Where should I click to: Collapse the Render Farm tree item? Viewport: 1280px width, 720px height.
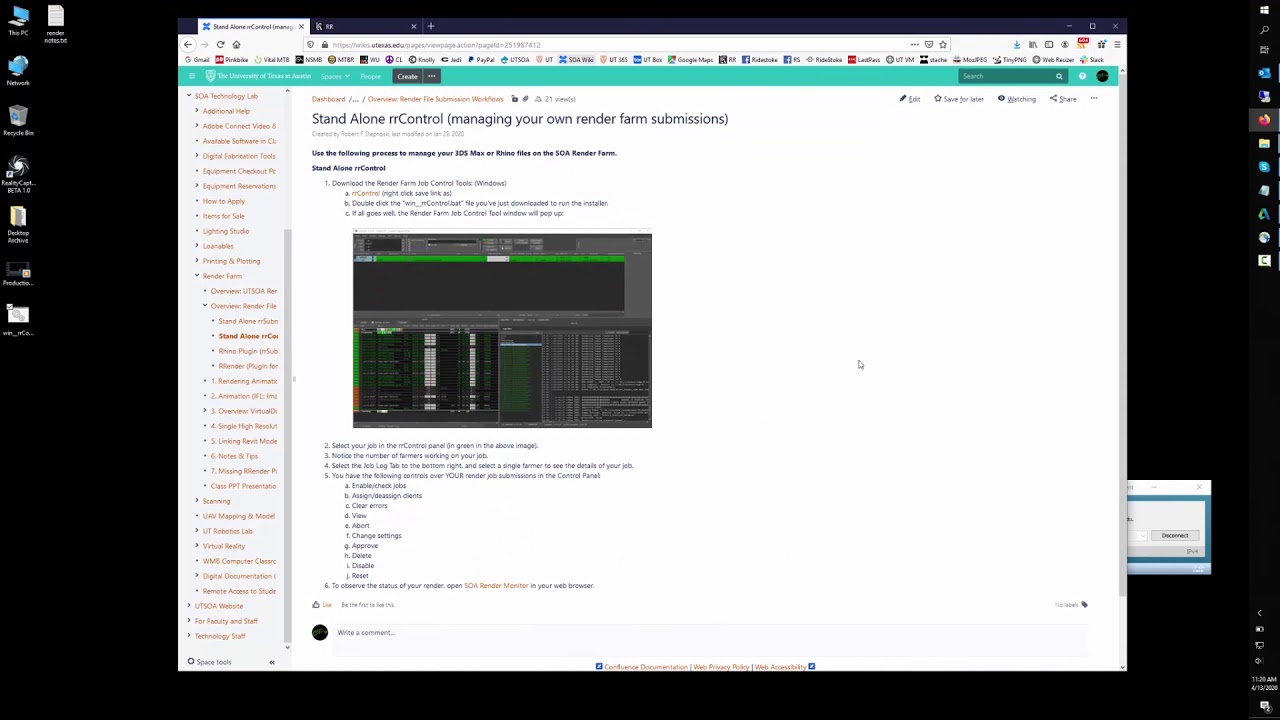(x=197, y=276)
